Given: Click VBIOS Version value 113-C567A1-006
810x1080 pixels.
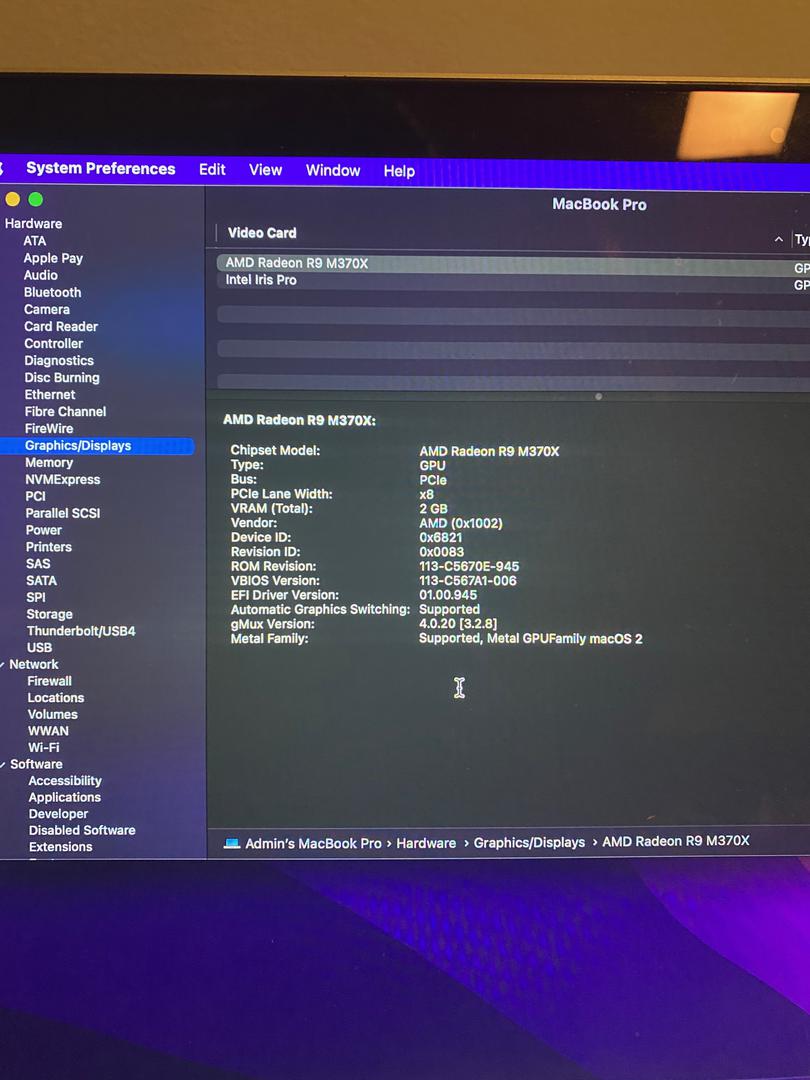Looking at the screenshot, I should point(468,581).
